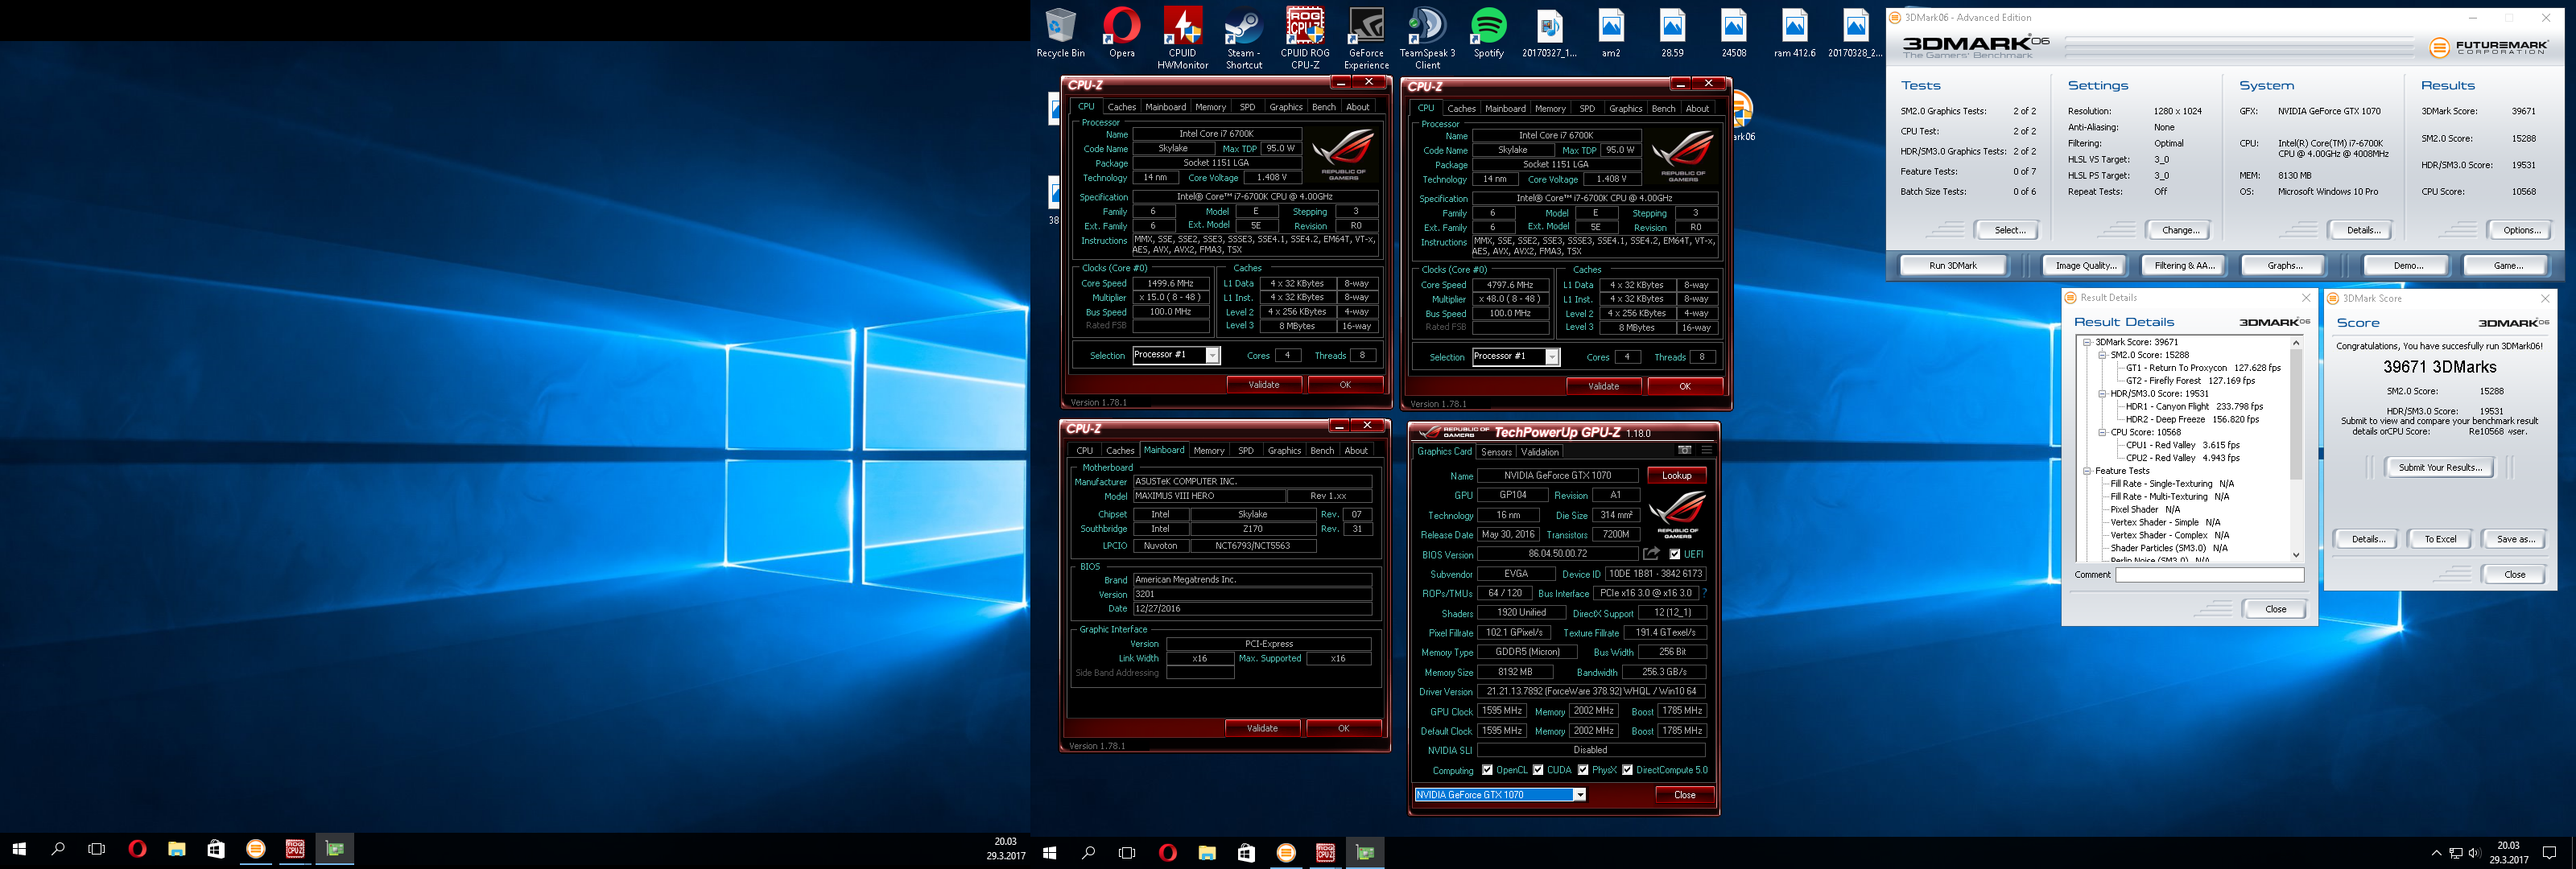Collapse the CPU Score: 10568 tree node
This screenshot has width=2576, height=869.
click(x=2102, y=433)
